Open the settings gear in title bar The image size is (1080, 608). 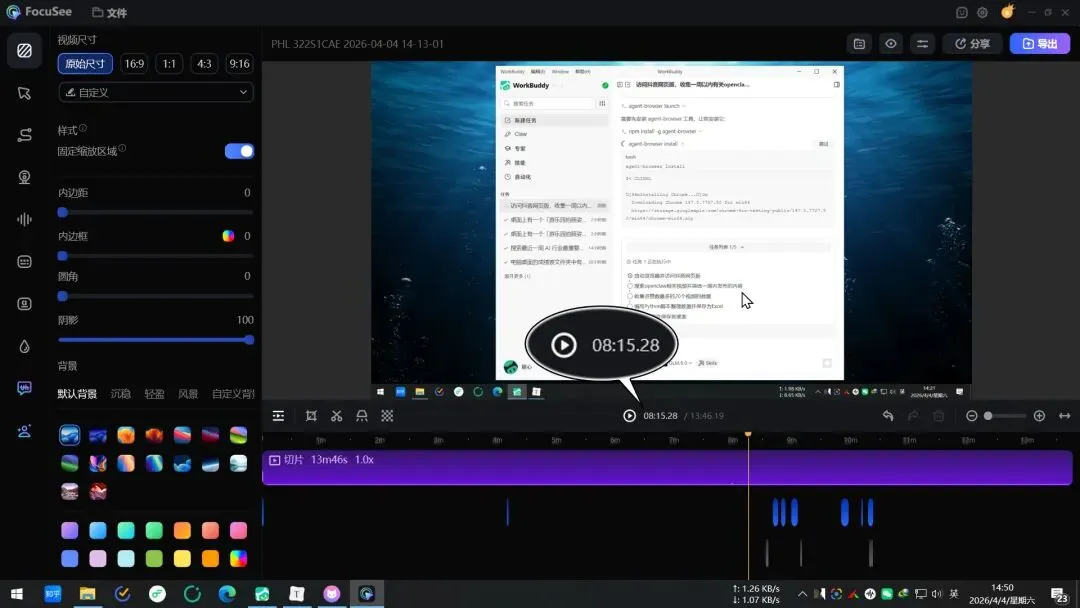click(982, 12)
